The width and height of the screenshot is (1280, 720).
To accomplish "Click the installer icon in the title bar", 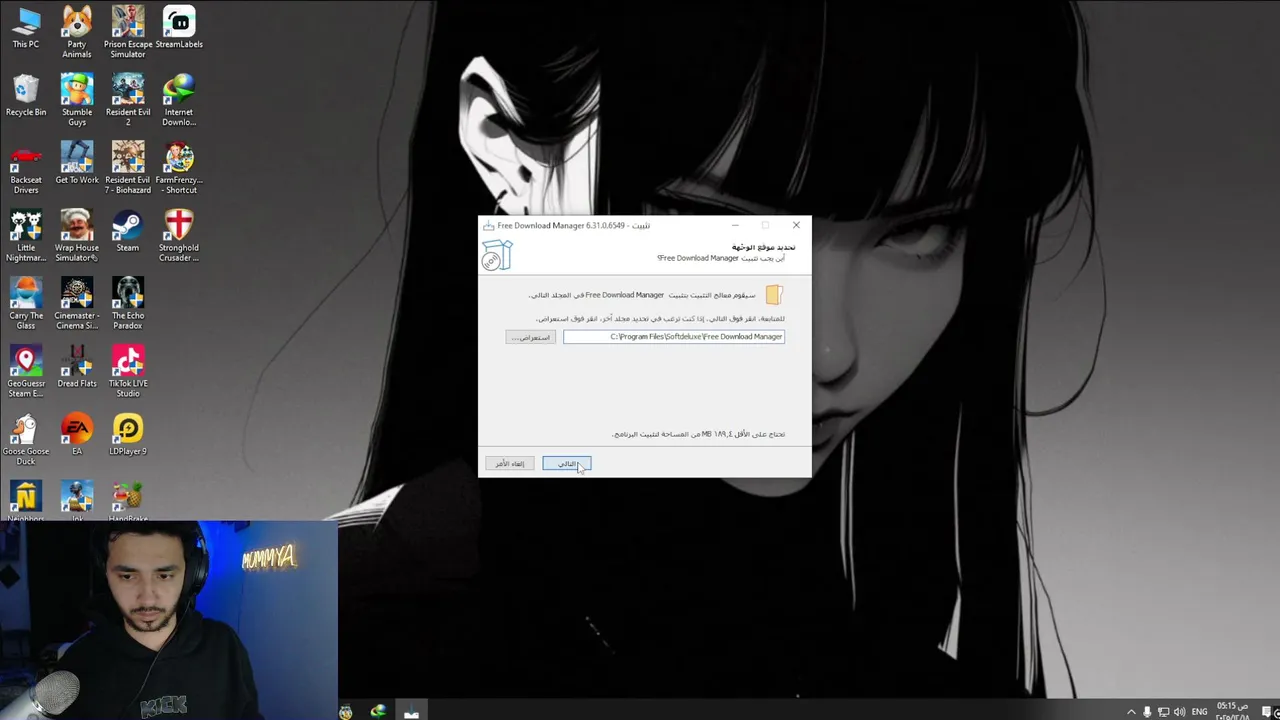I will pos(488,226).
